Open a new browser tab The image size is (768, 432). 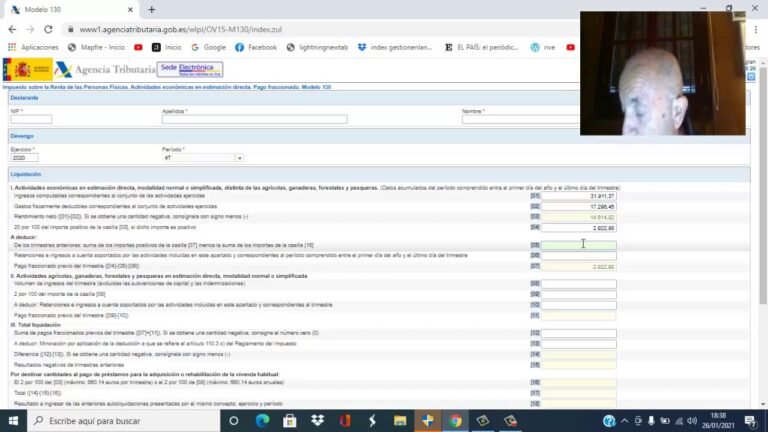(152, 9)
